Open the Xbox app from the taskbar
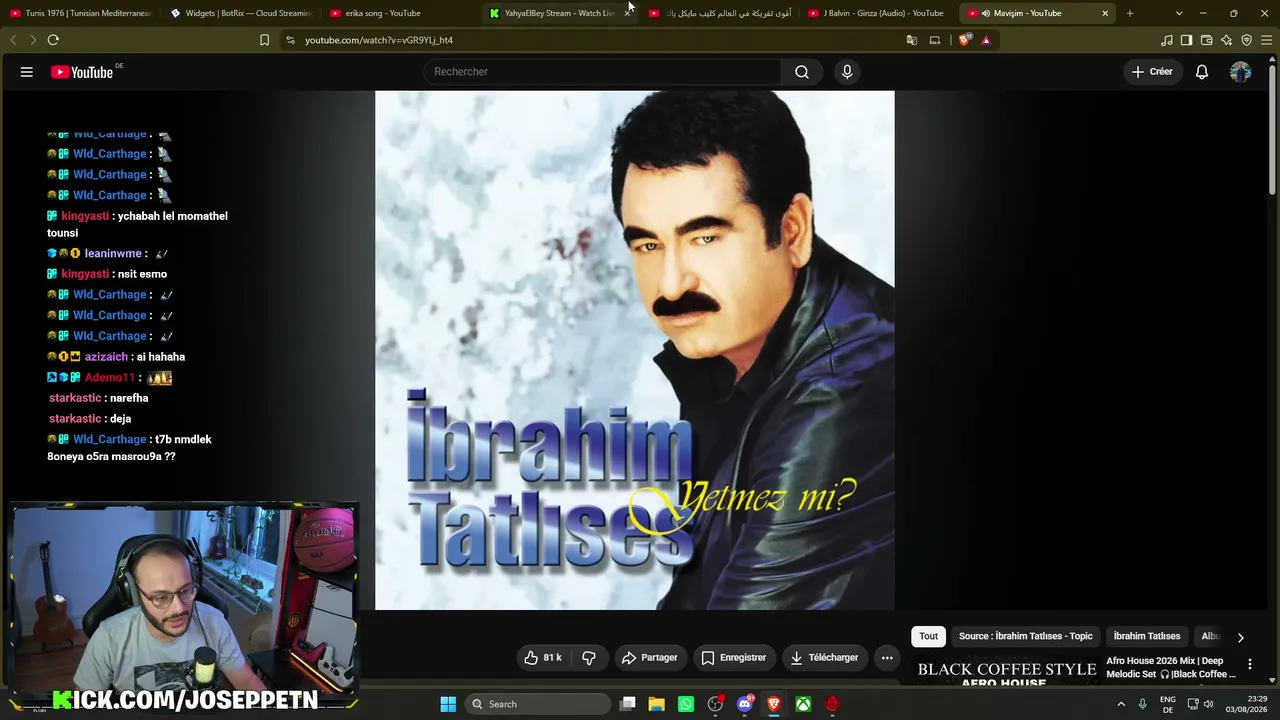1280x720 pixels. 803,704
